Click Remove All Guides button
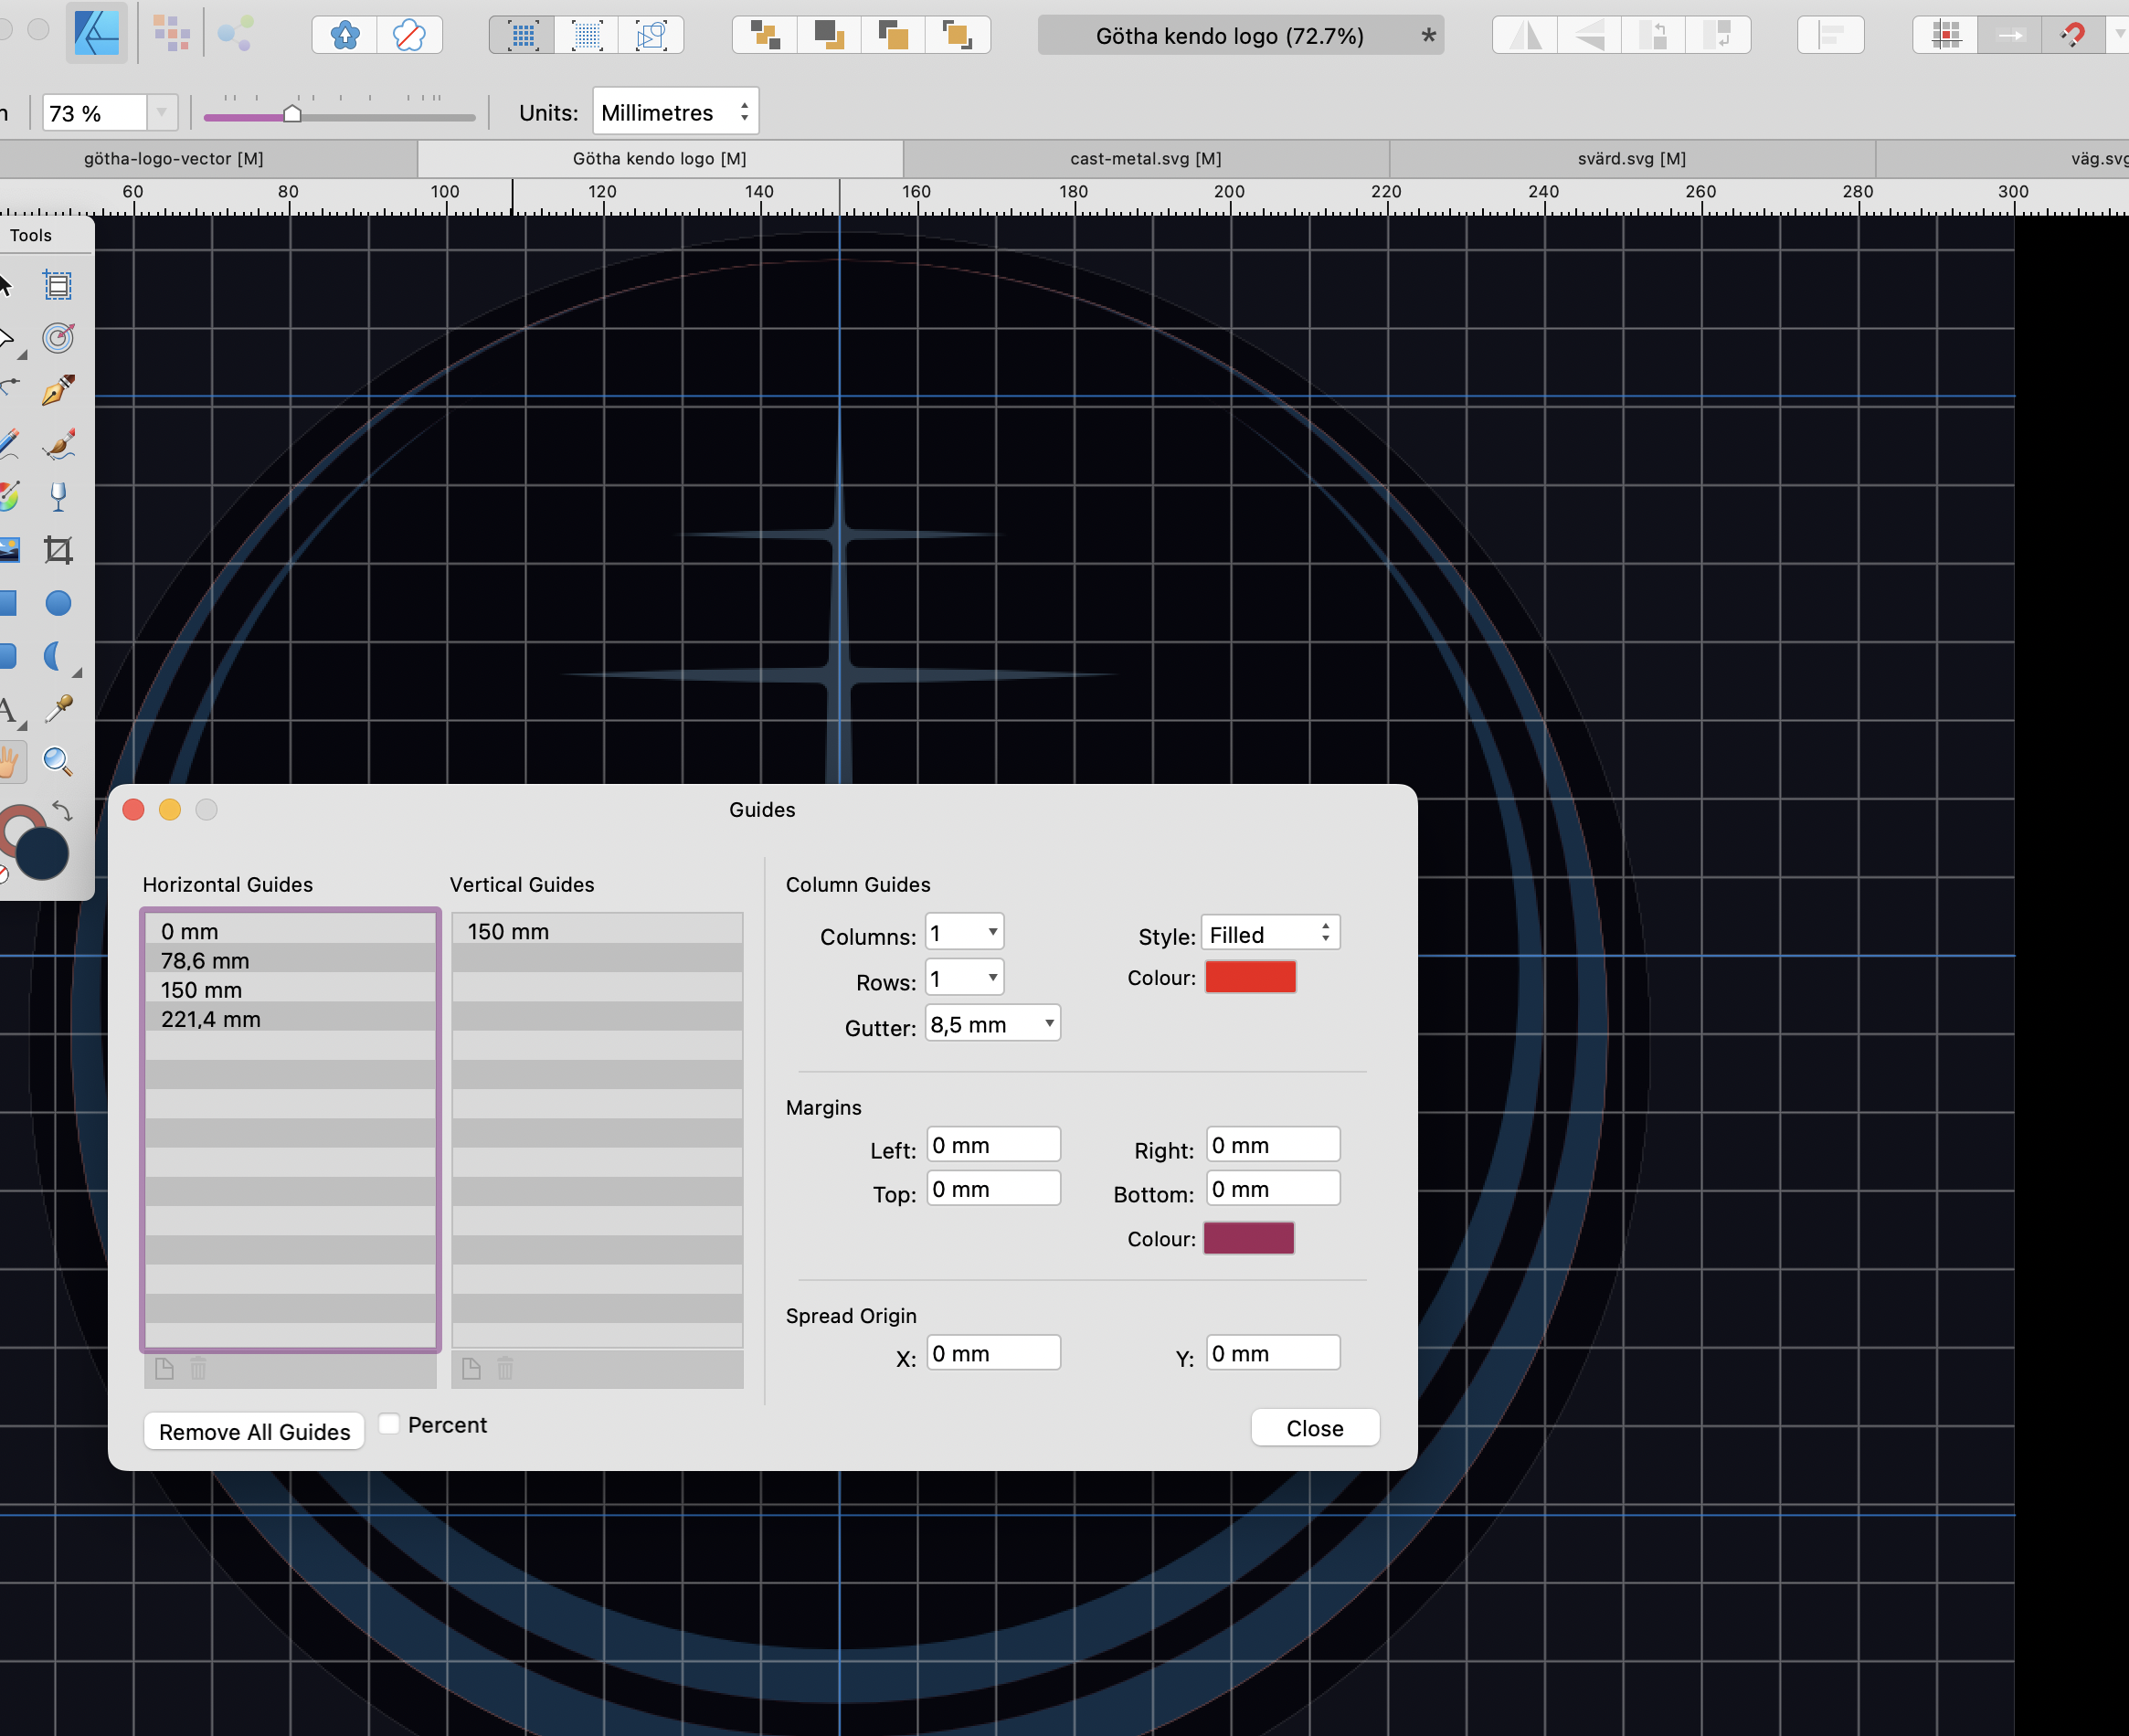The height and width of the screenshot is (1736, 2129). (x=254, y=1431)
